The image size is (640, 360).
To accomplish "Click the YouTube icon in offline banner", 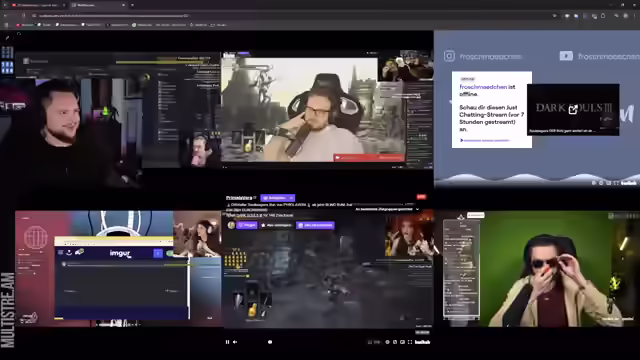I will [x=566, y=56].
